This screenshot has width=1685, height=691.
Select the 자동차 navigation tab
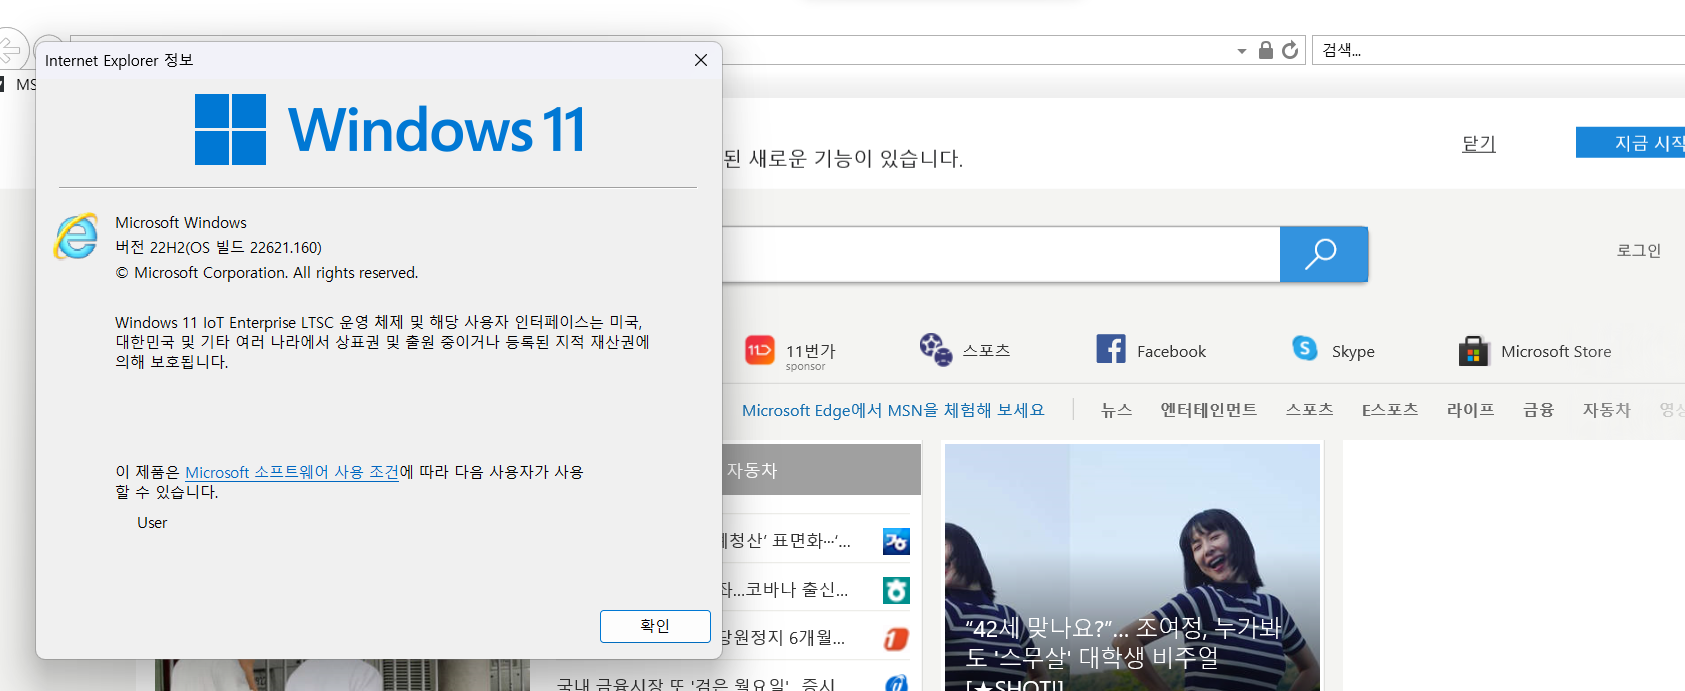coord(1607,410)
